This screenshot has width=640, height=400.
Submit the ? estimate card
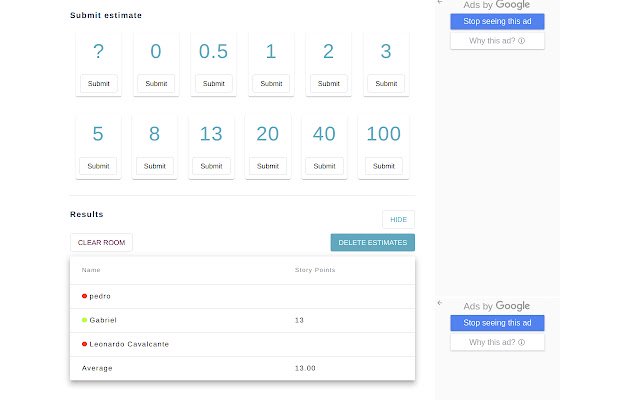98,84
